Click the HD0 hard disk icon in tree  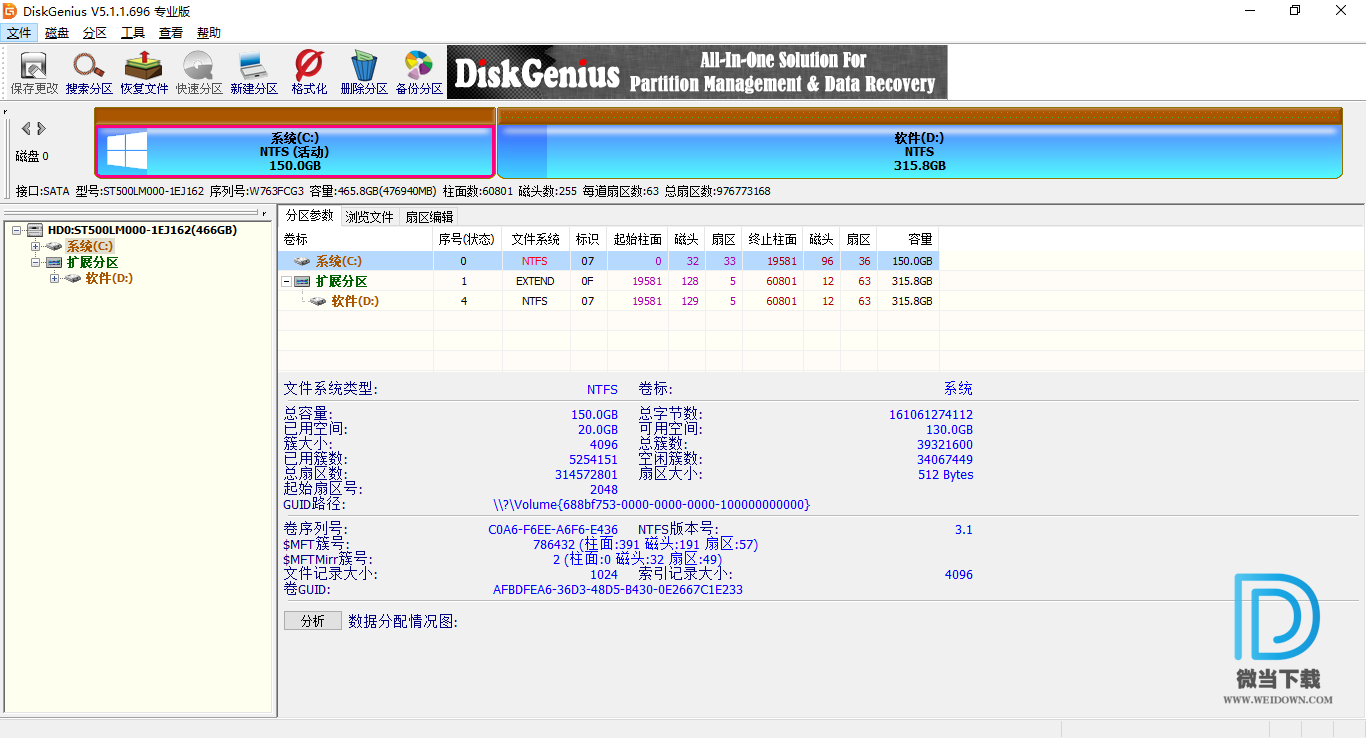35,230
